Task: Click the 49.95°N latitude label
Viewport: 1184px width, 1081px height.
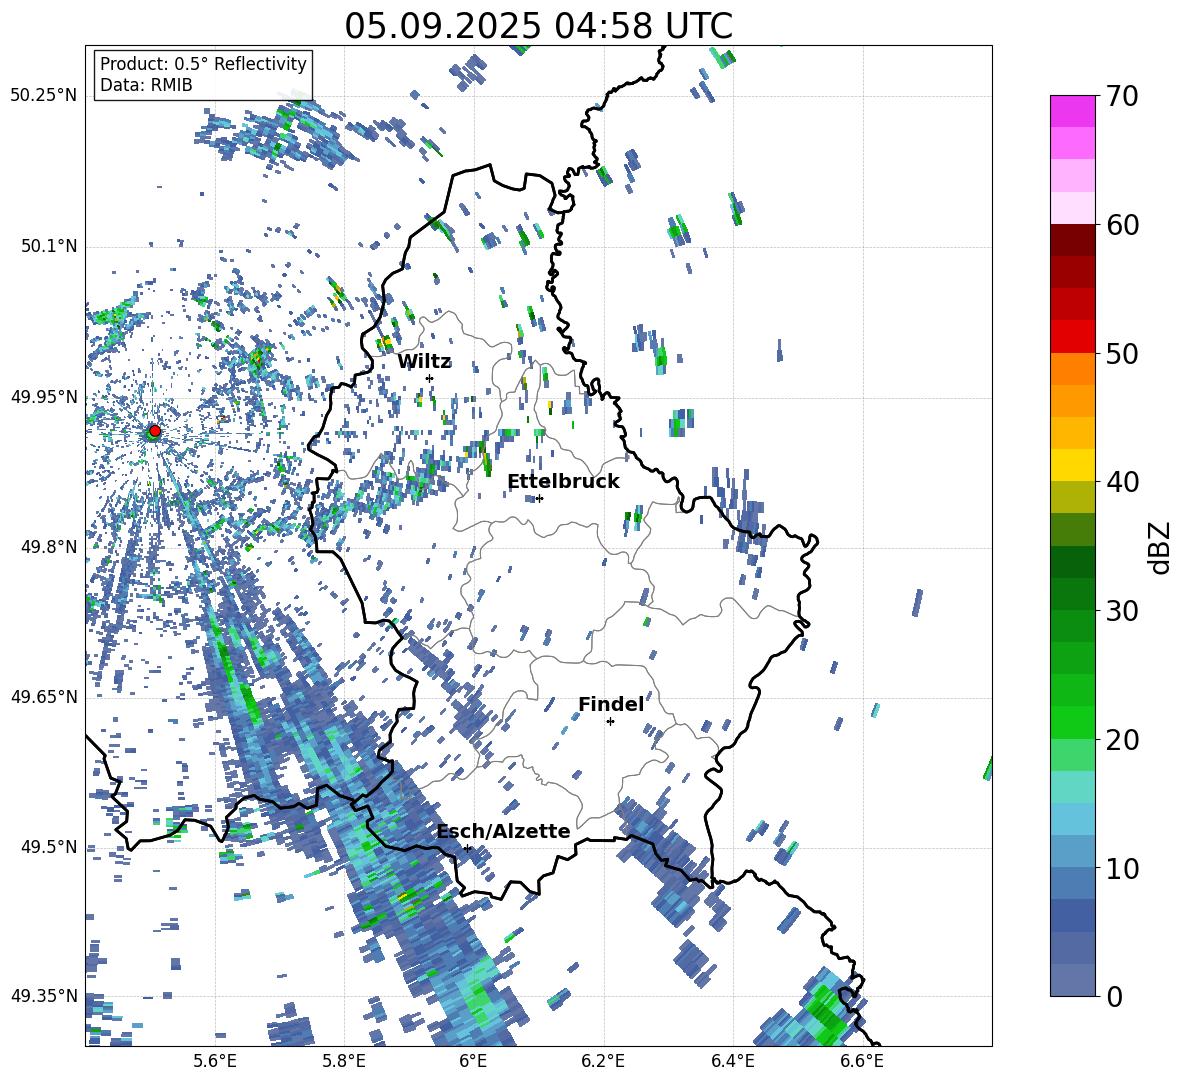Action: pyautogui.click(x=44, y=397)
